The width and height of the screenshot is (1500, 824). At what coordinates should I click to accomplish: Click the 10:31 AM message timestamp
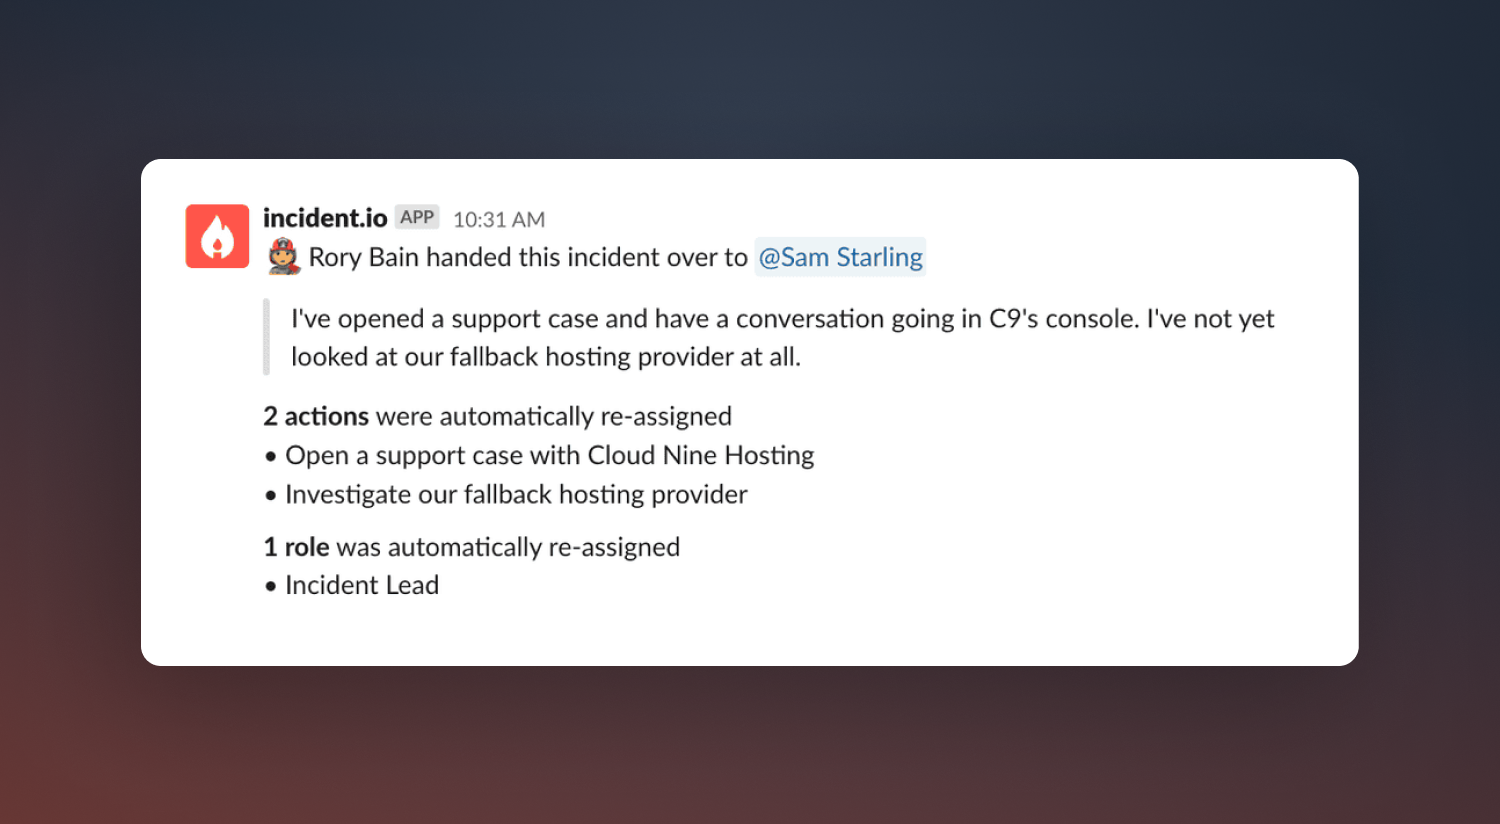(499, 219)
